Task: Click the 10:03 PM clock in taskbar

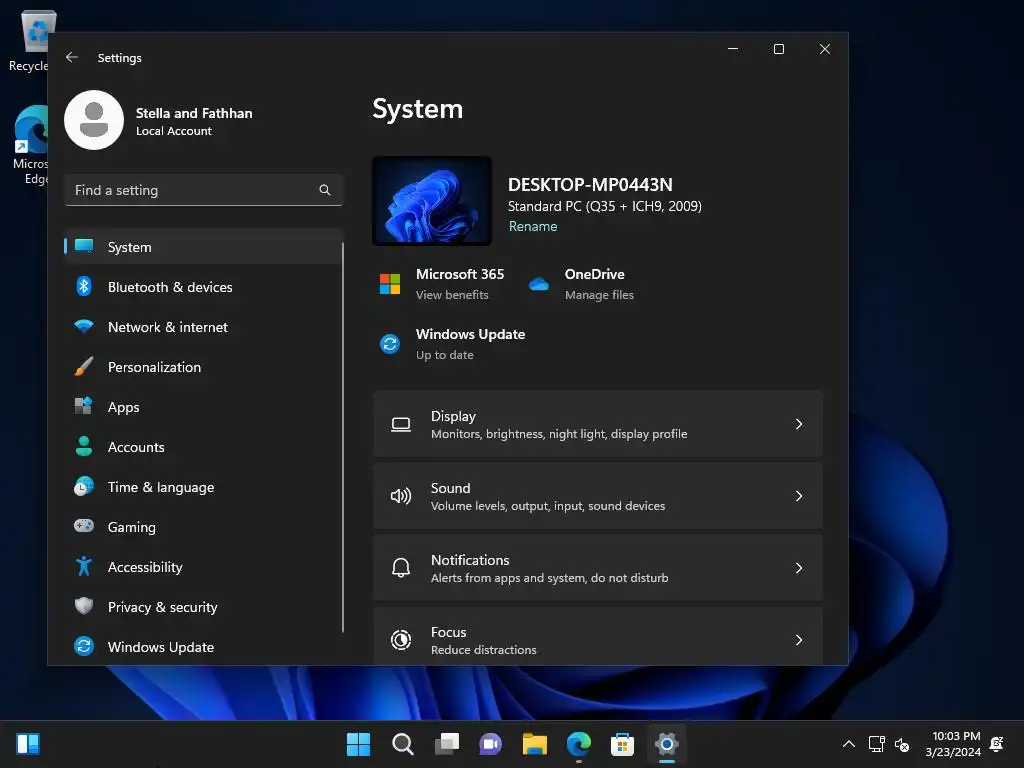Action: (x=955, y=736)
